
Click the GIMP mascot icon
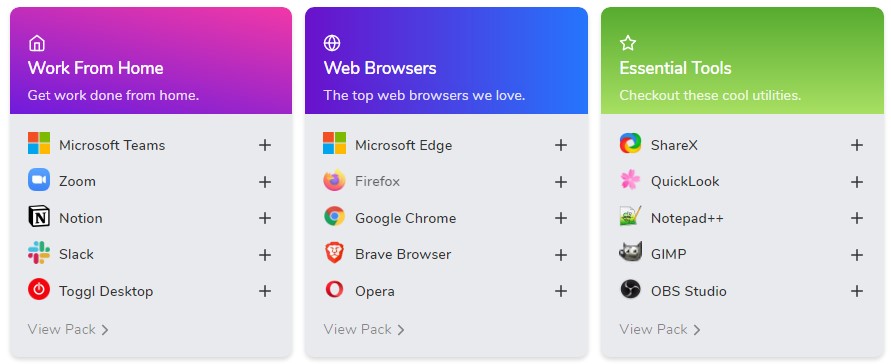pyautogui.click(x=630, y=252)
